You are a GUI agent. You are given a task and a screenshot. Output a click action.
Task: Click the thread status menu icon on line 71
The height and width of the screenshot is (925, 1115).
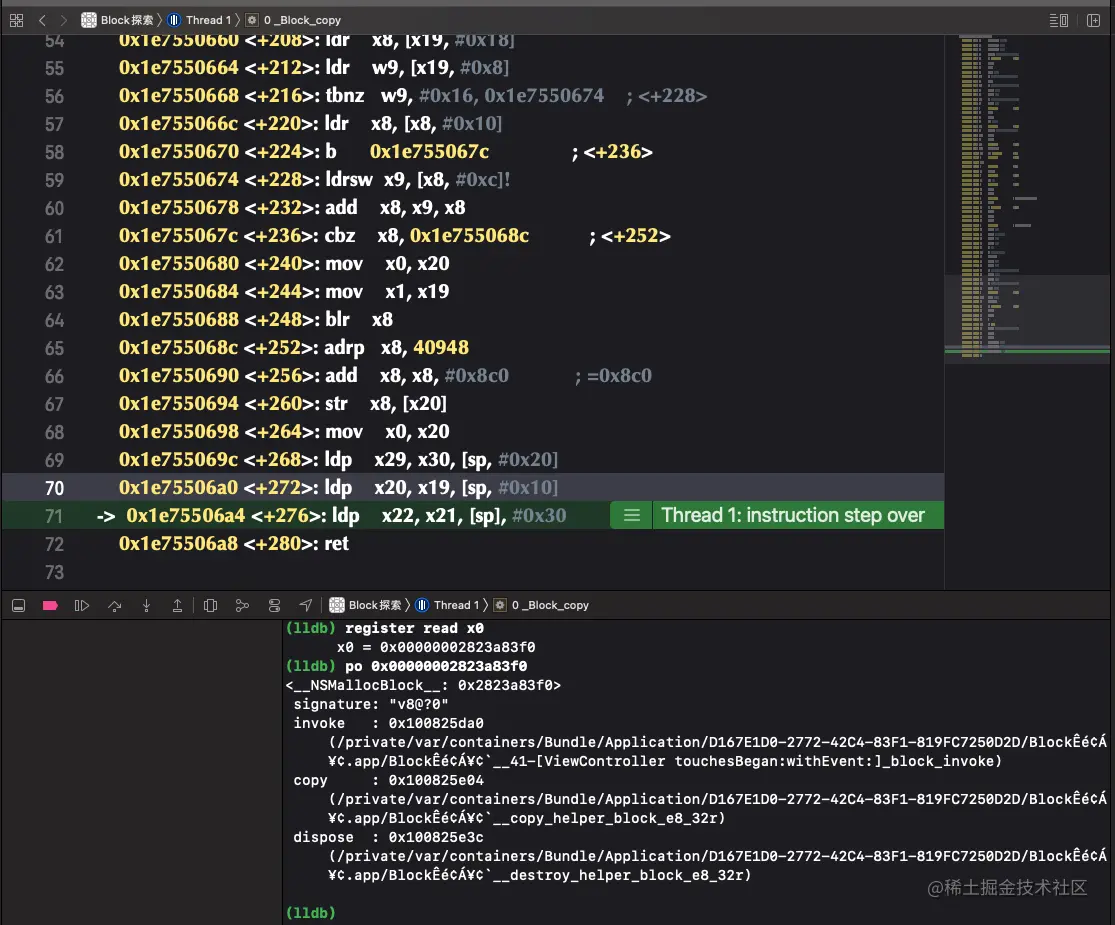click(631, 515)
